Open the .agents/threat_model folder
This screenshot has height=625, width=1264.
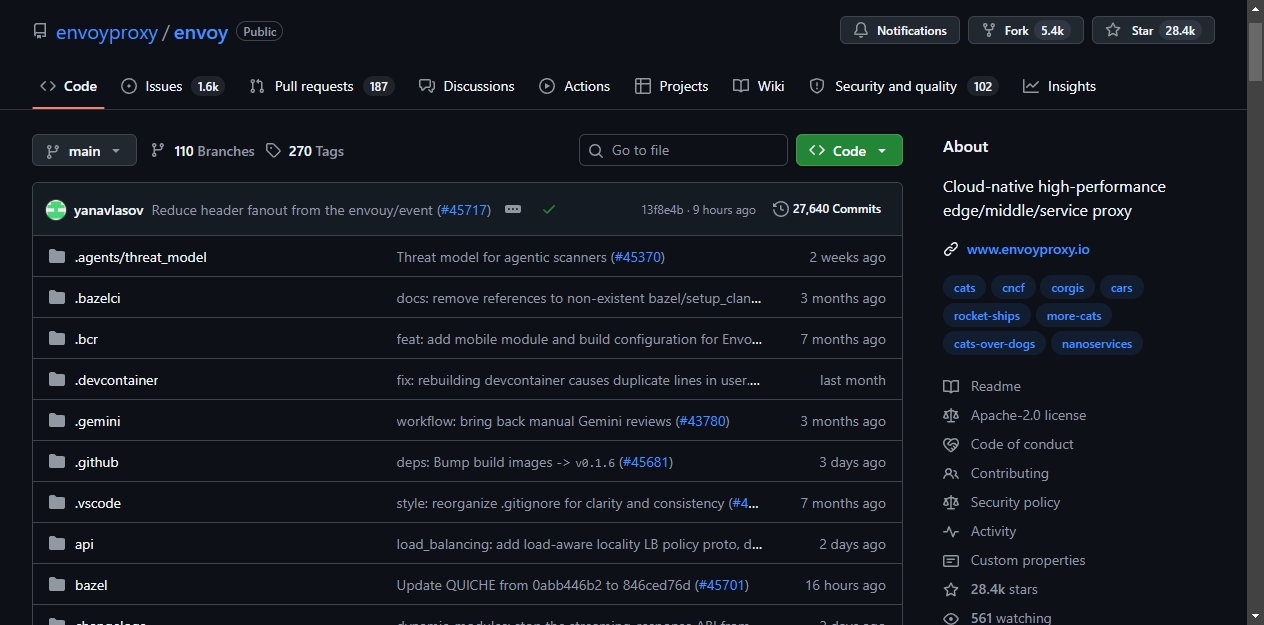(141, 257)
